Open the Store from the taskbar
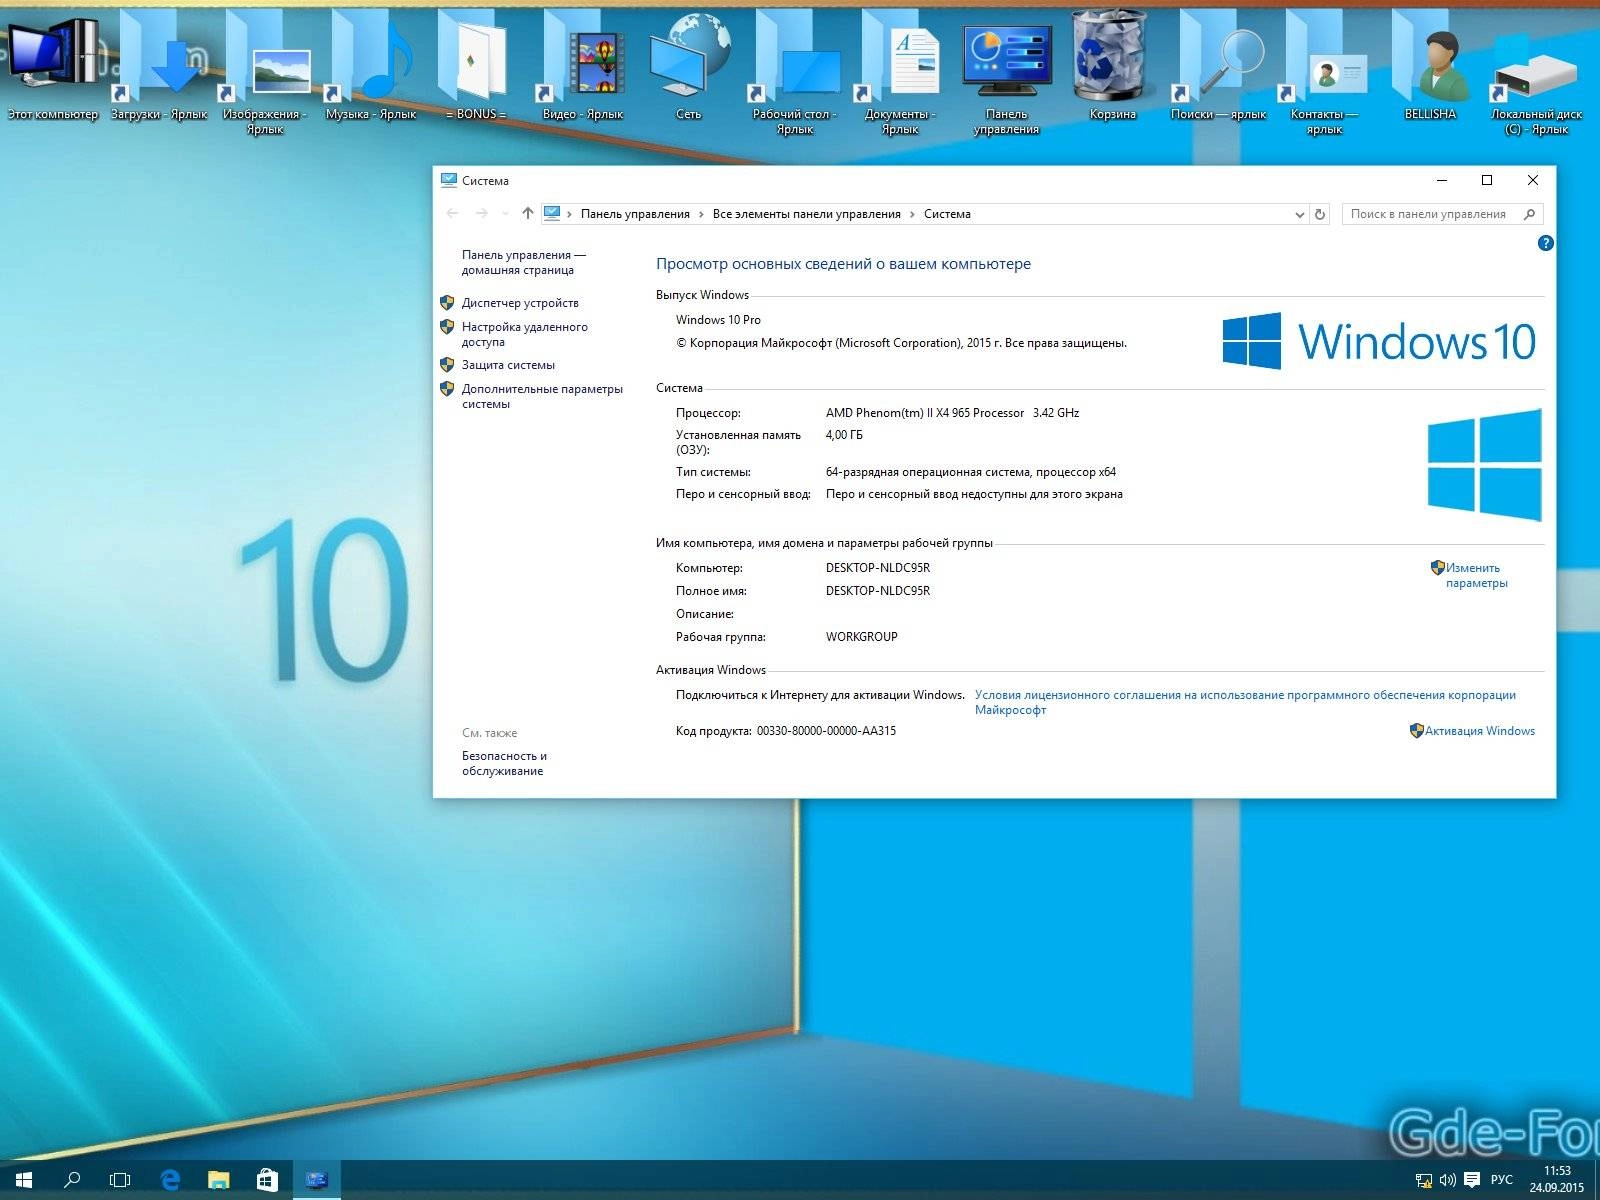 267,1180
